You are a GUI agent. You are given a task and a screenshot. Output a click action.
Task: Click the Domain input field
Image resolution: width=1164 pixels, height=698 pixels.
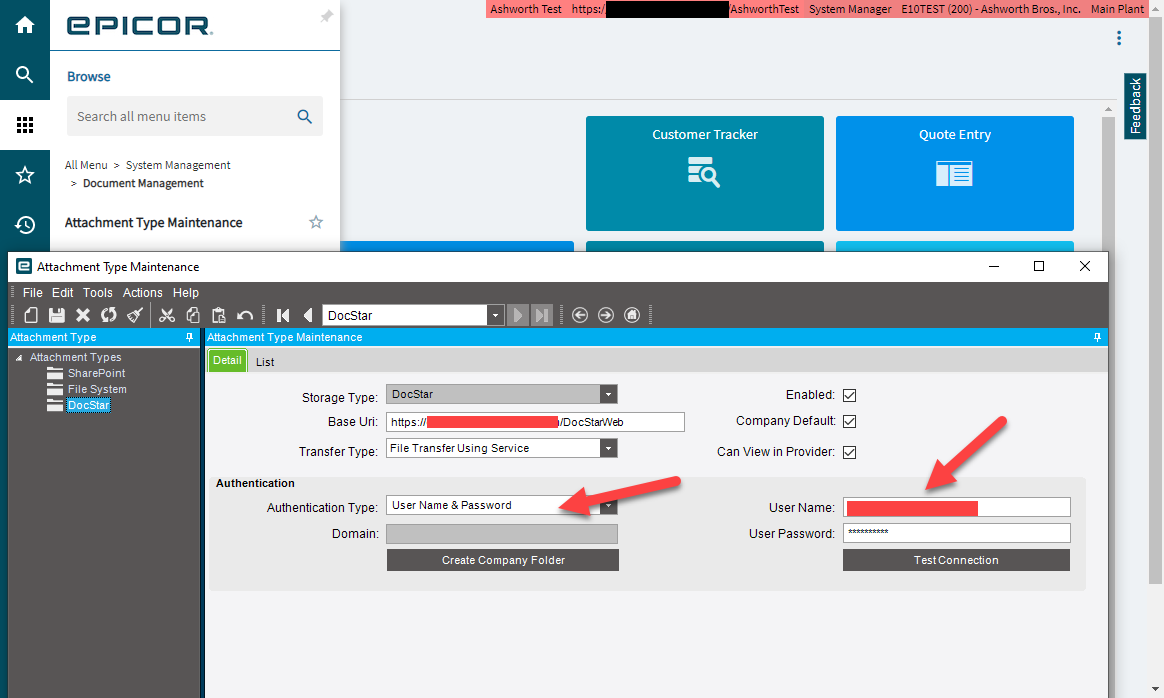coord(502,534)
